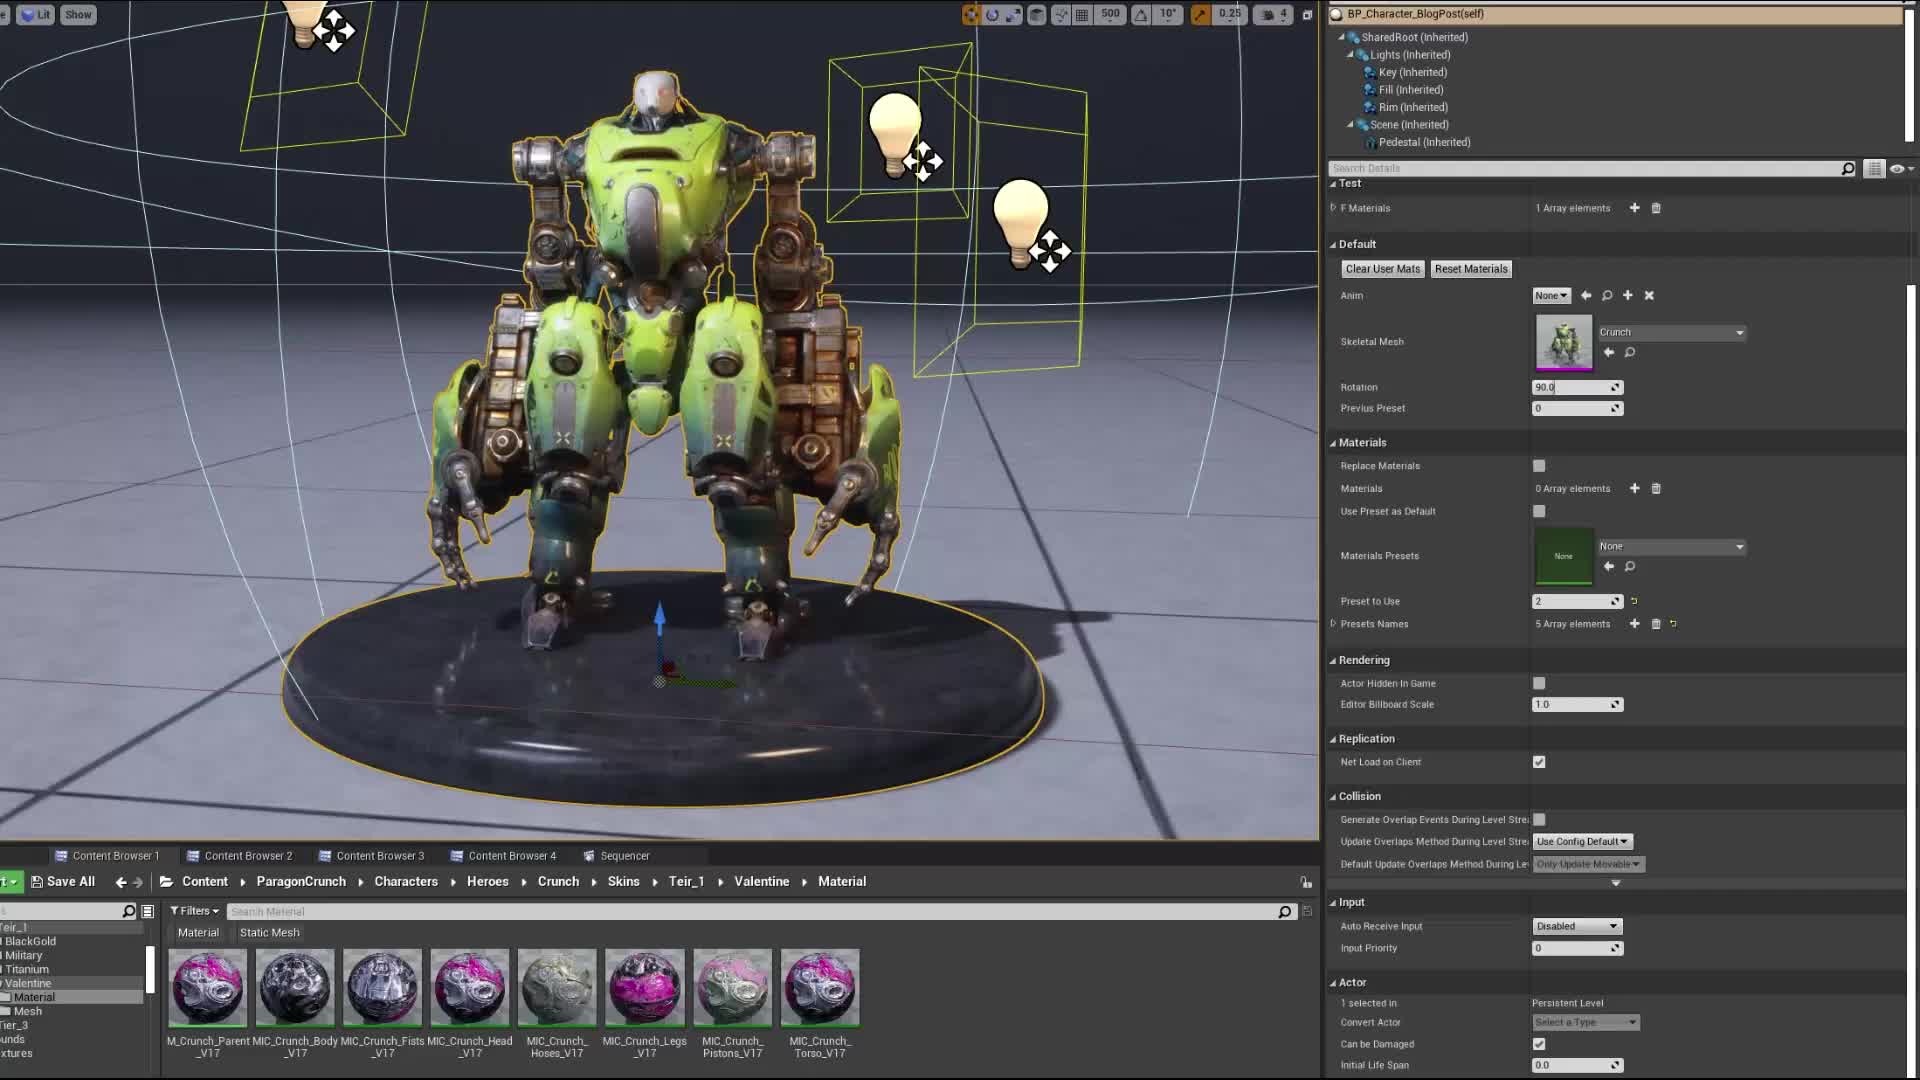Navigate to Heroes breadcrumb folder
The height and width of the screenshot is (1080, 1920).
tap(487, 882)
